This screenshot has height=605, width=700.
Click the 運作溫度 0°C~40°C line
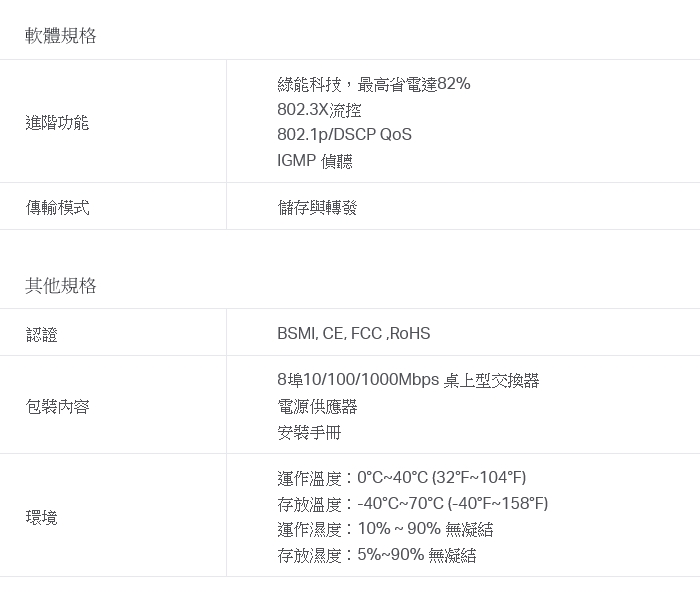401,478
